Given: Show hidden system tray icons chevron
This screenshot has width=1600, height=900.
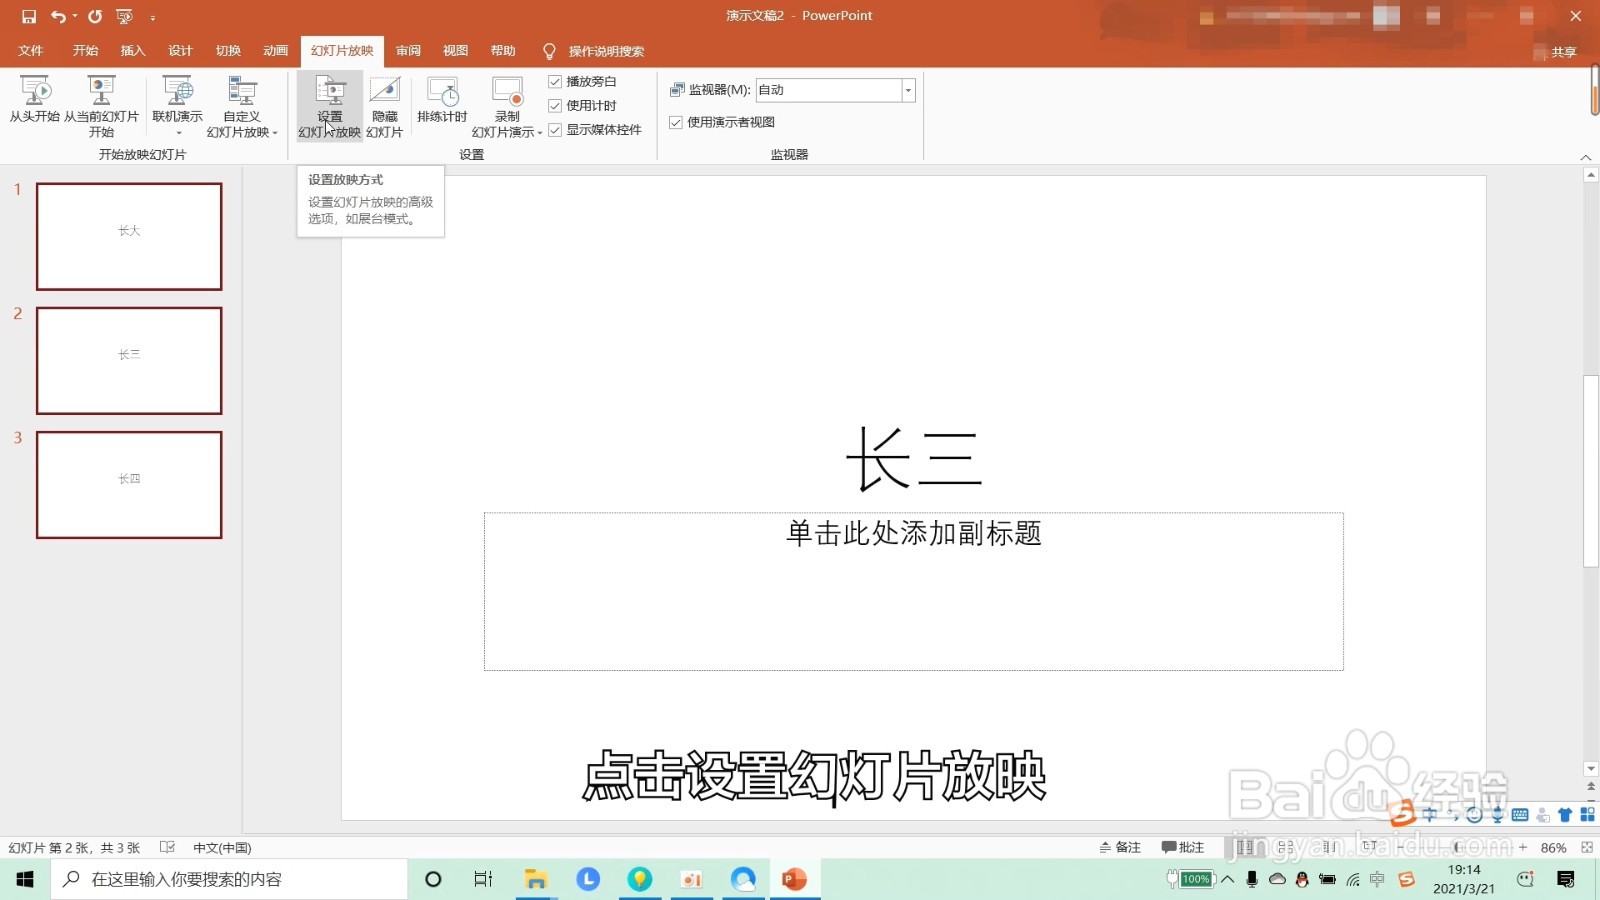Looking at the screenshot, I should (x=1228, y=879).
